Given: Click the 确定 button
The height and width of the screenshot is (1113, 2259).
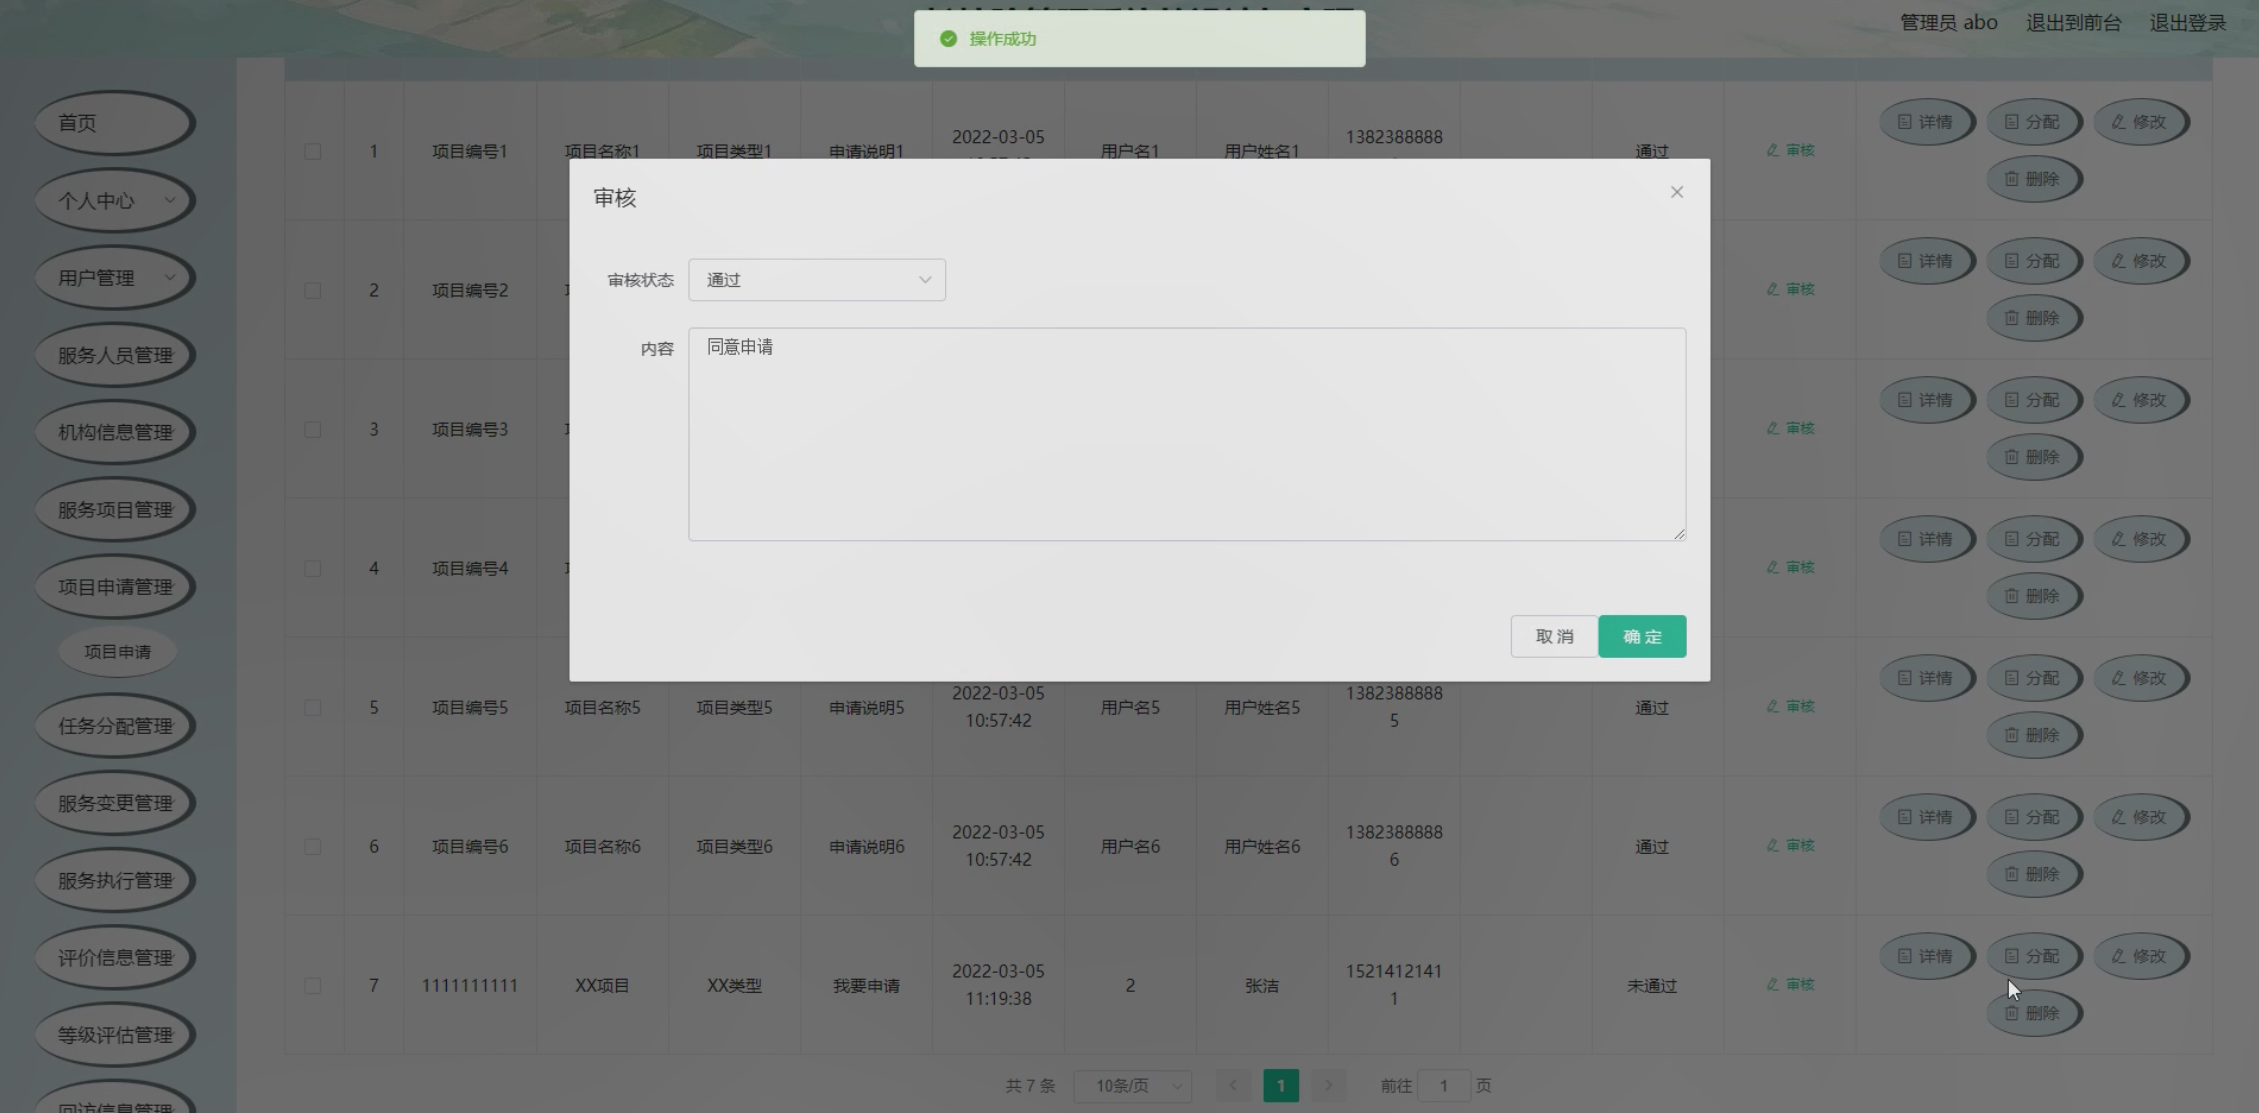Looking at the screenshot, I should coord(1641,637).
